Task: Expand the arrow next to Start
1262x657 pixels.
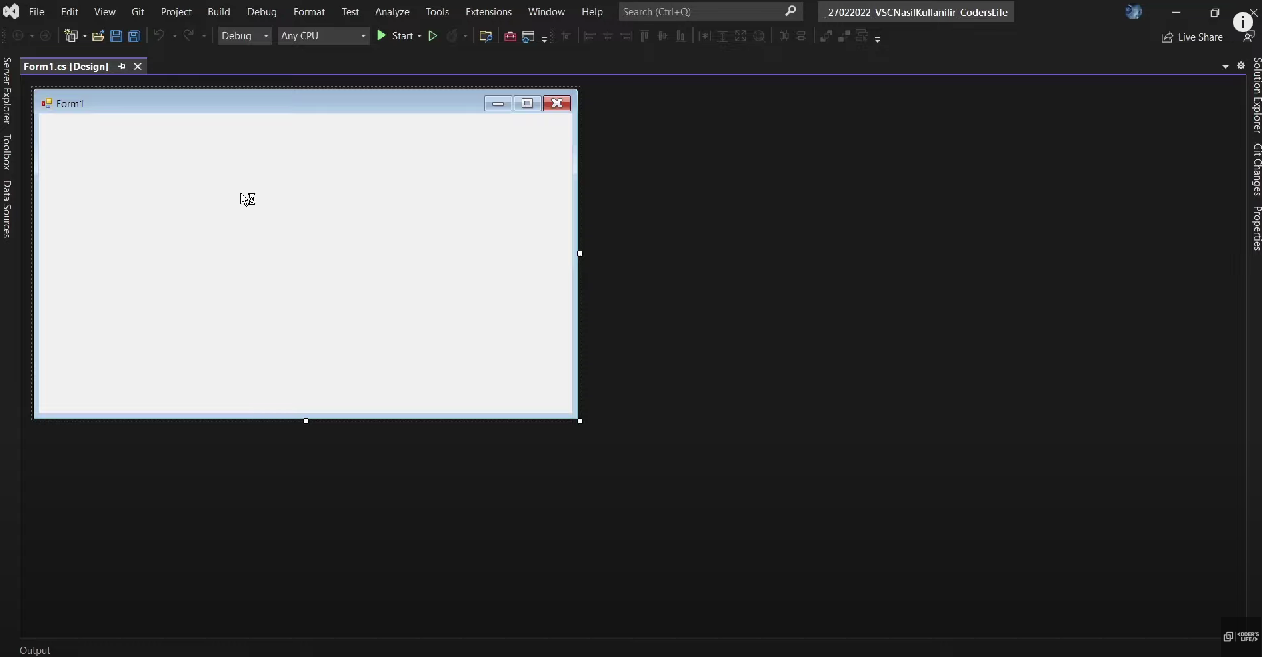Action: click(x=419, y=36)
